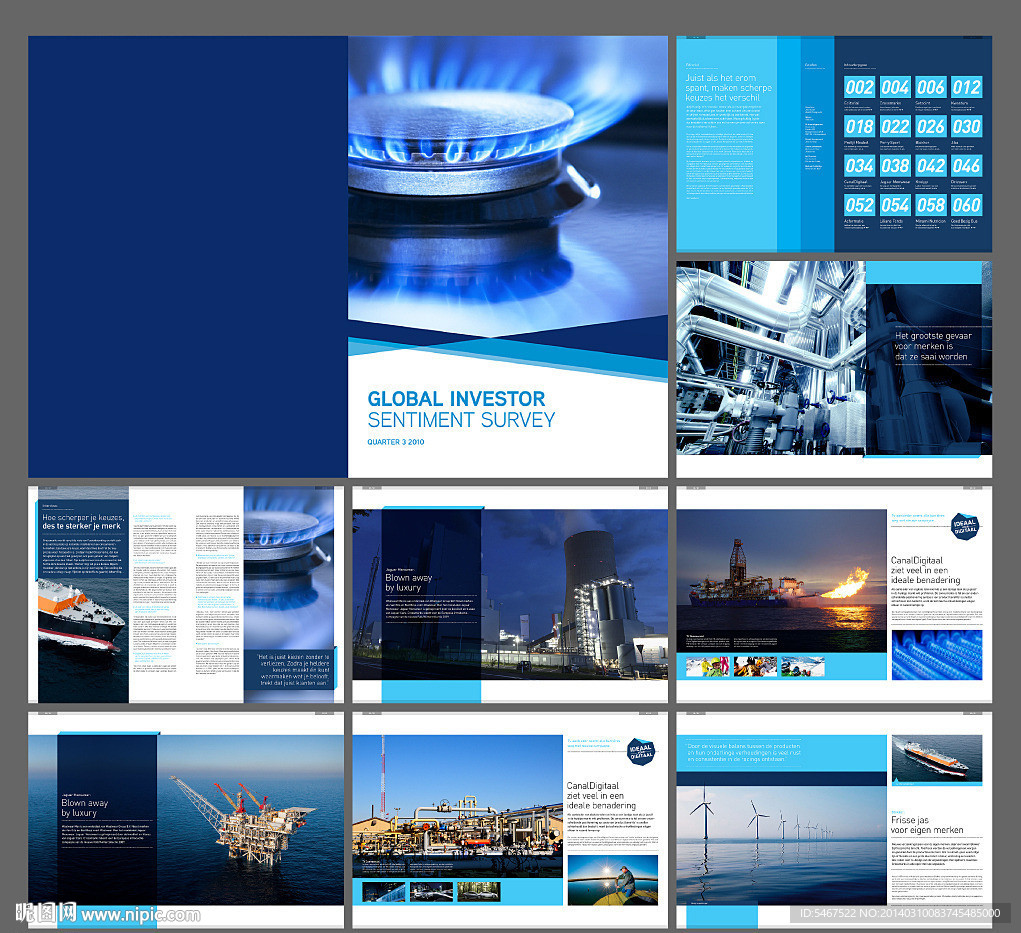The width and height of the screenshot is (1021, 933).
Task: Select the offshore wind turbines photo
Action: tap(781, 845)
